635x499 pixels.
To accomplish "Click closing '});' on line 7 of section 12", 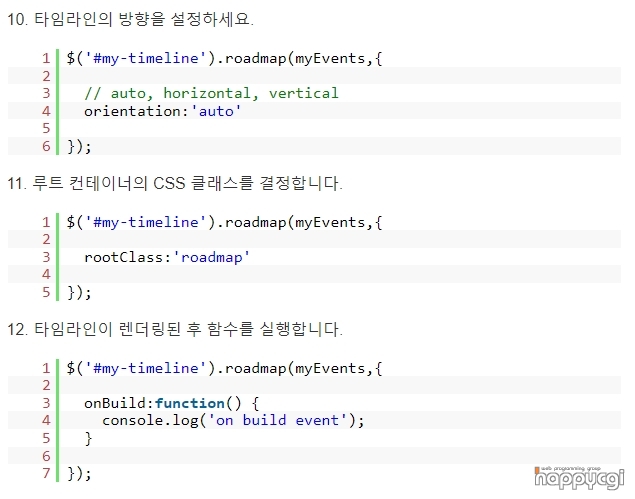I will 79,473.
